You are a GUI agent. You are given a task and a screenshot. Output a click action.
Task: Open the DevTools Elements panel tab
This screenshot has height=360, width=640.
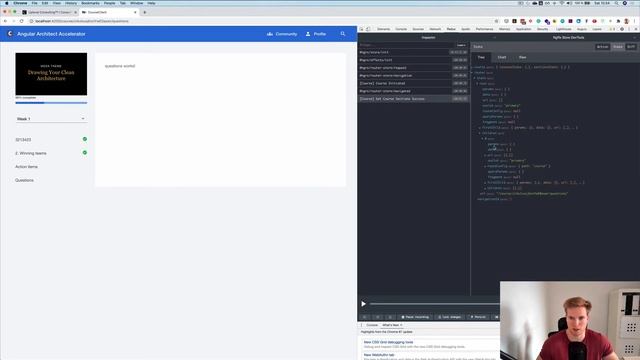pyautogui.click(x=383, y=29)
